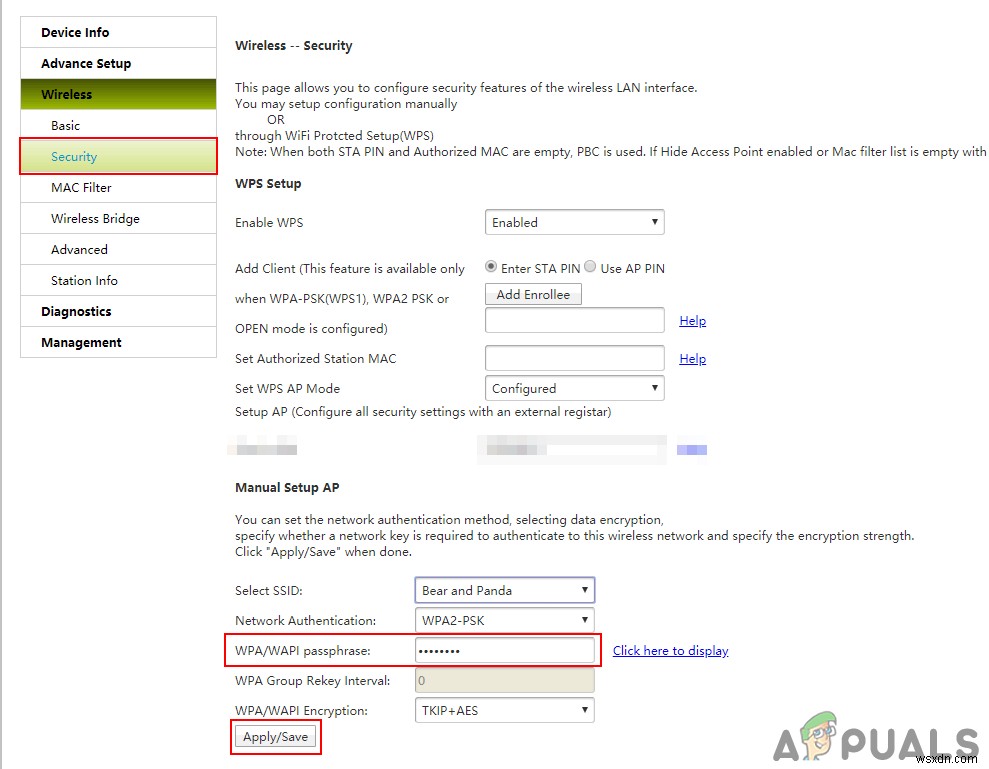View Wireless Bridge configuration
The height and width of the screenshot is (769, 989).
tap(96, 218)
